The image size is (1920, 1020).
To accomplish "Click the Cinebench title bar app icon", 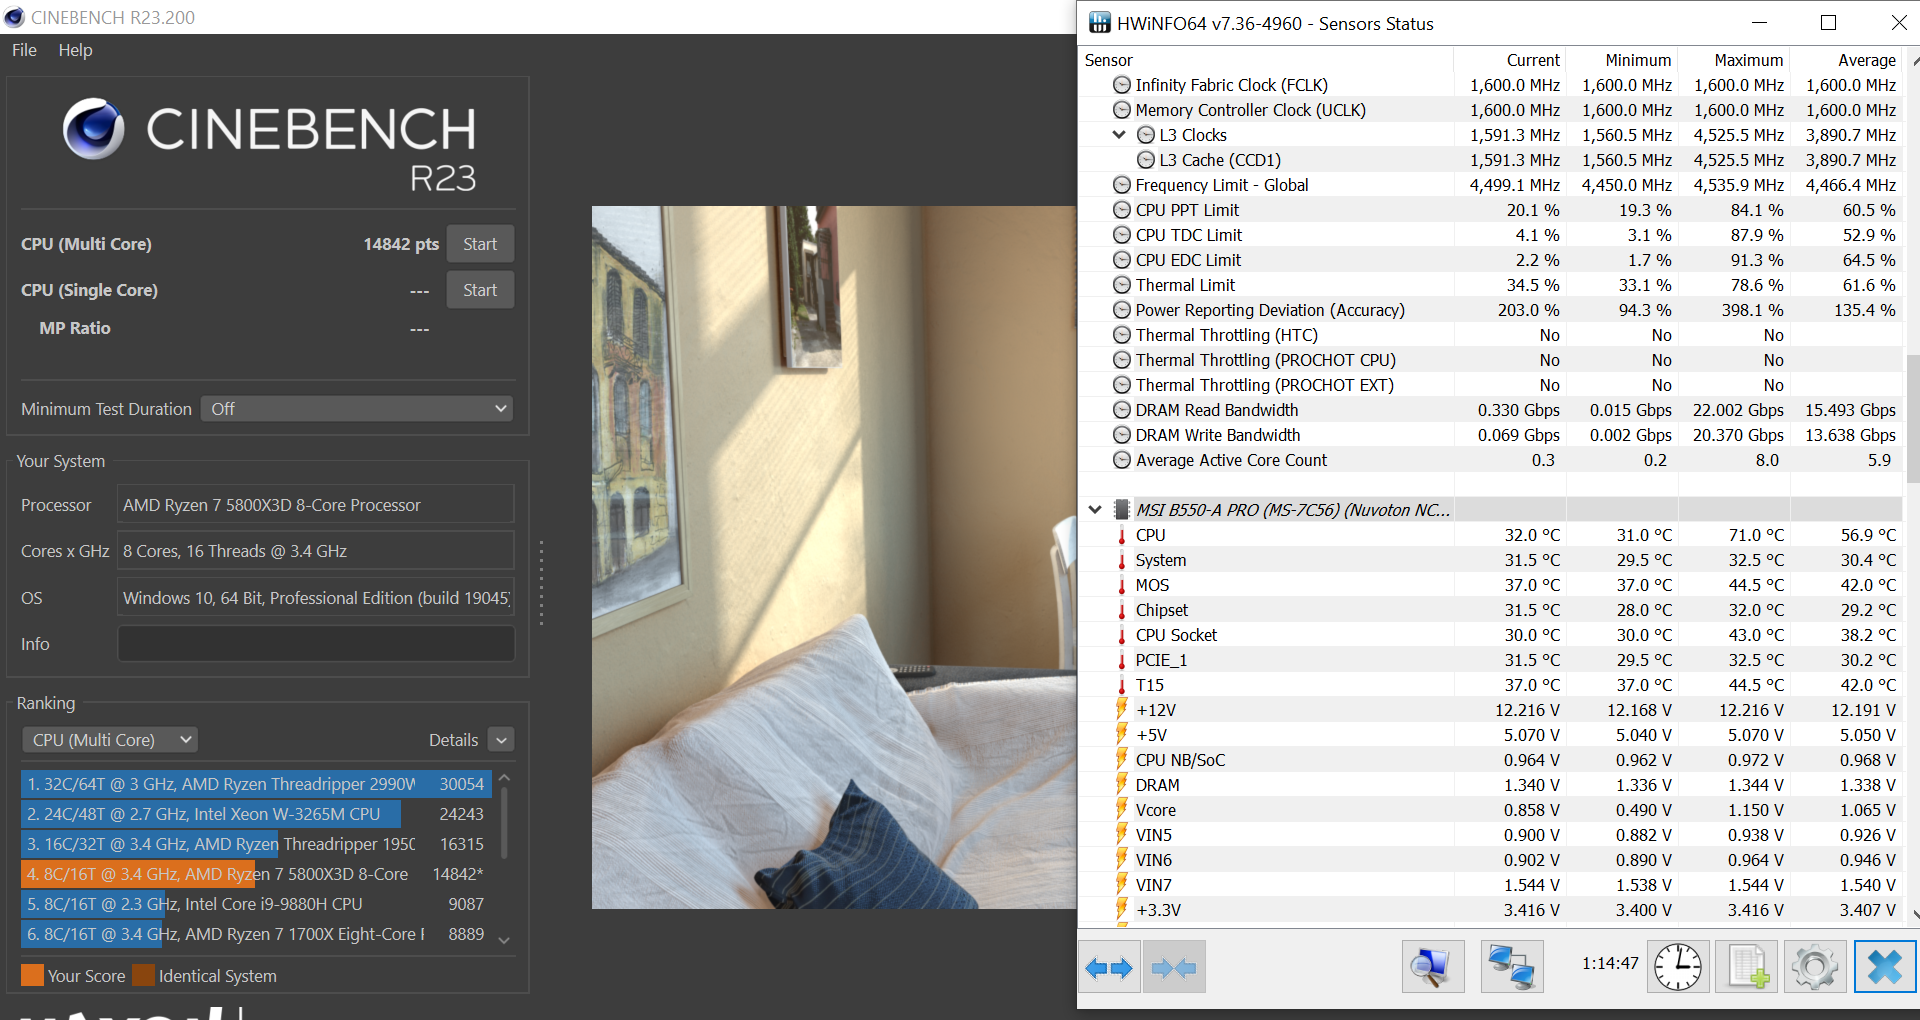I will pos(14,17).
